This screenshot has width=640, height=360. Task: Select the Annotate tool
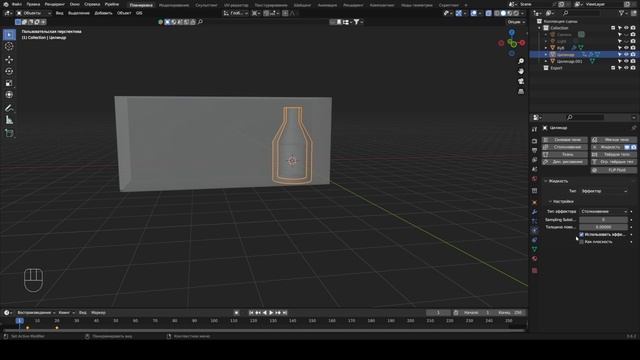(9, 108)
